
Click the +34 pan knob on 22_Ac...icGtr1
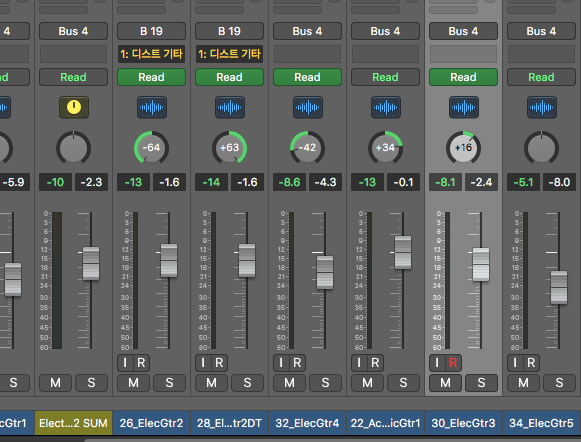pos(385,147)
